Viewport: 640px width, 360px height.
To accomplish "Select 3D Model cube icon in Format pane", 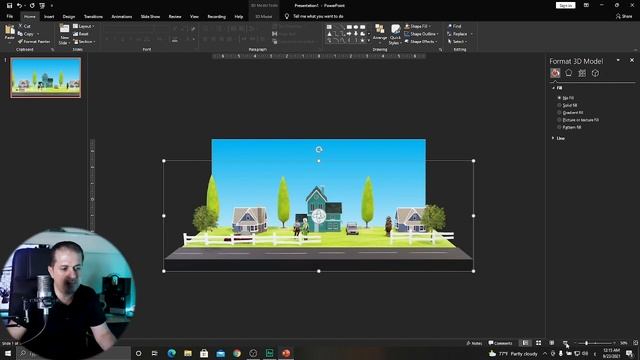I will (596, 73).
